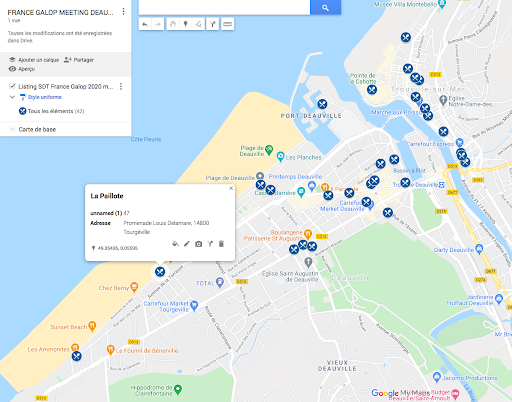
Task: Edit La Paillote with pencil icon
Action: [x=187, y=244]
